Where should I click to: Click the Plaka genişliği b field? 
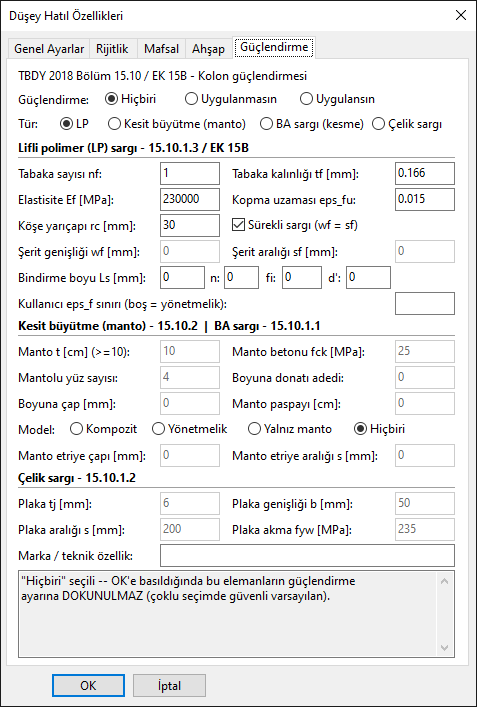[425, 503]
